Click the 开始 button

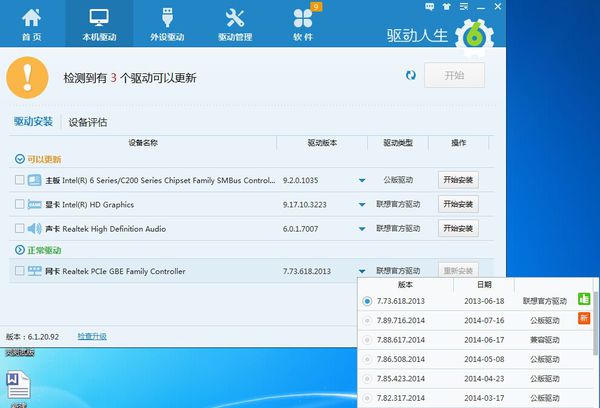(454, 75)
